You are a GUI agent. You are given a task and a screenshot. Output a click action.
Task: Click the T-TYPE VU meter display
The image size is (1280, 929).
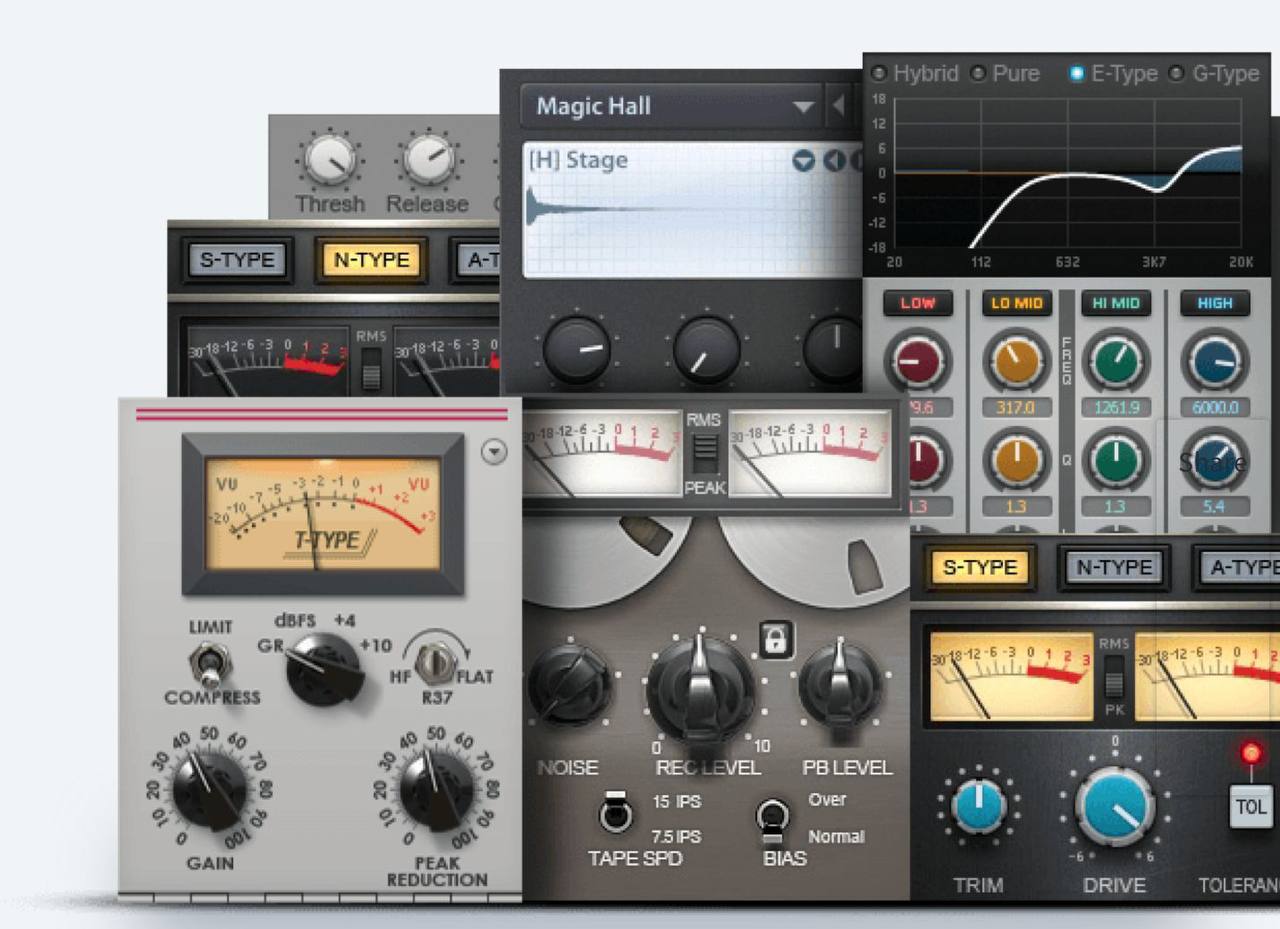pos(323,514)
